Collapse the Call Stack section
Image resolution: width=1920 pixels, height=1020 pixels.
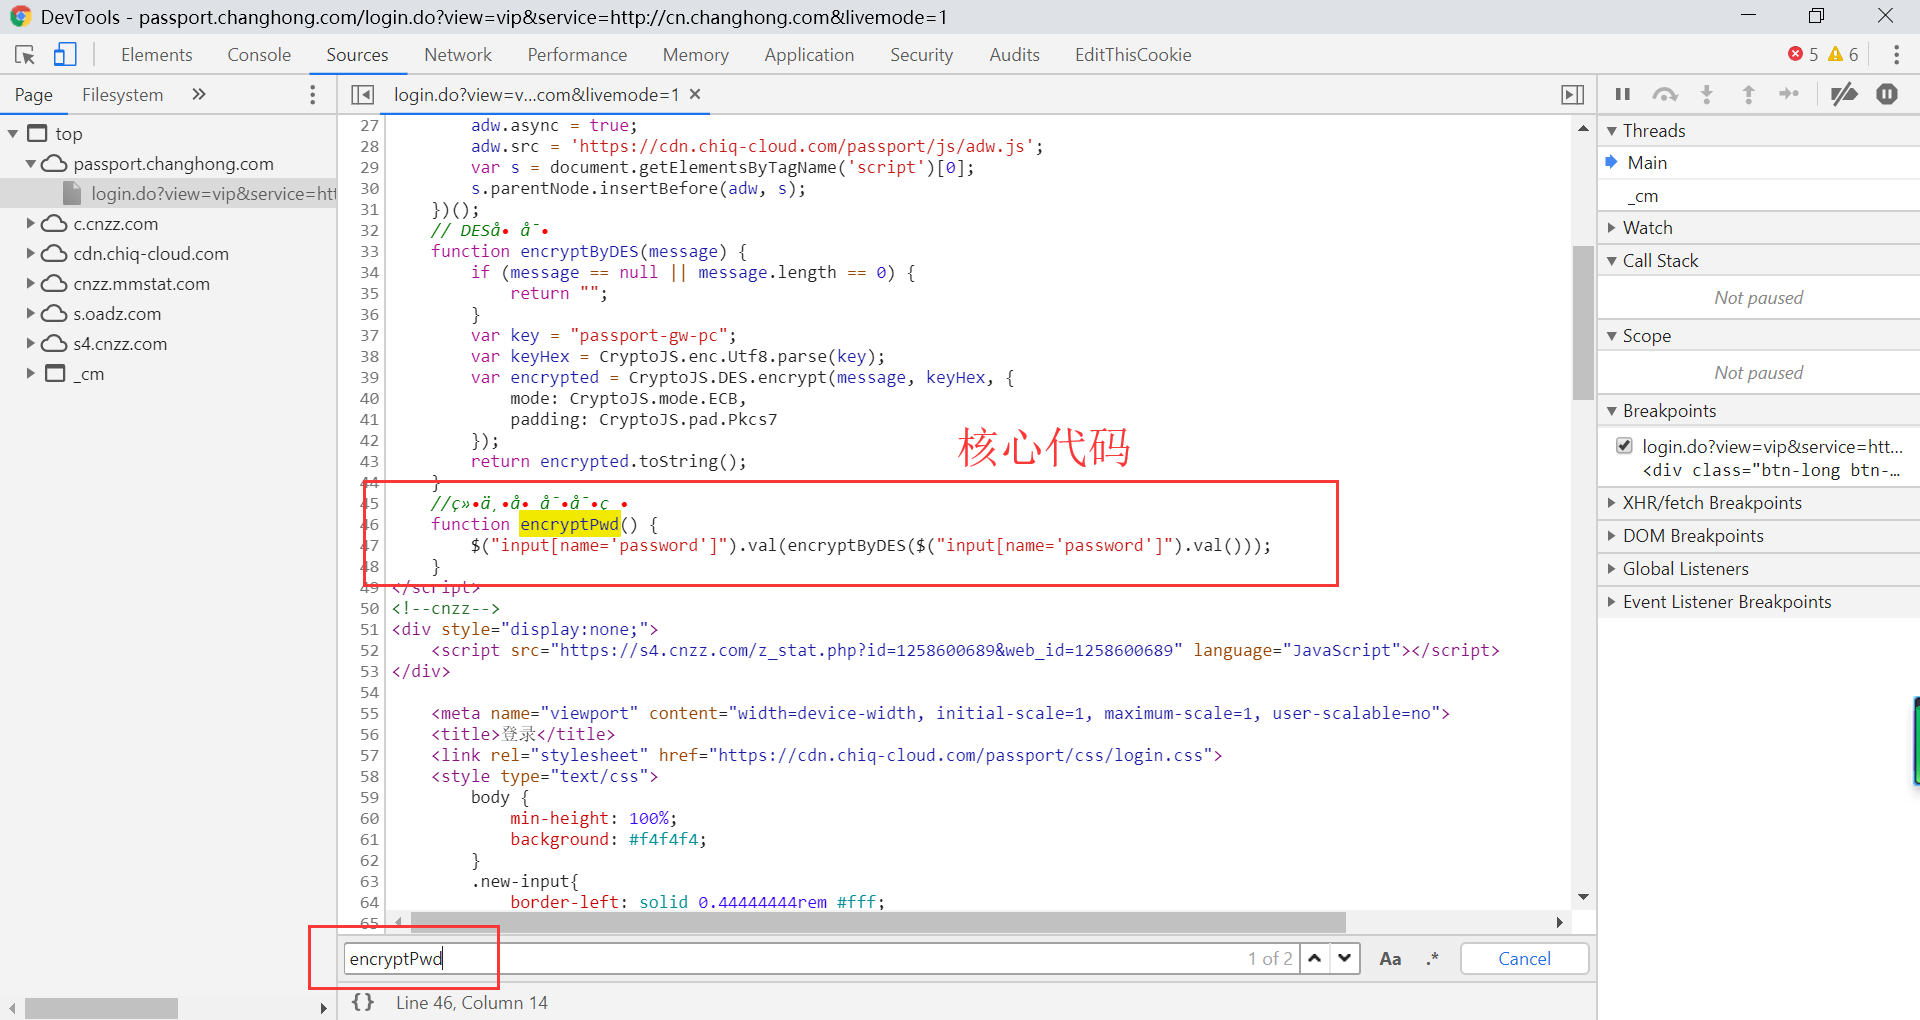point(1758,261)
